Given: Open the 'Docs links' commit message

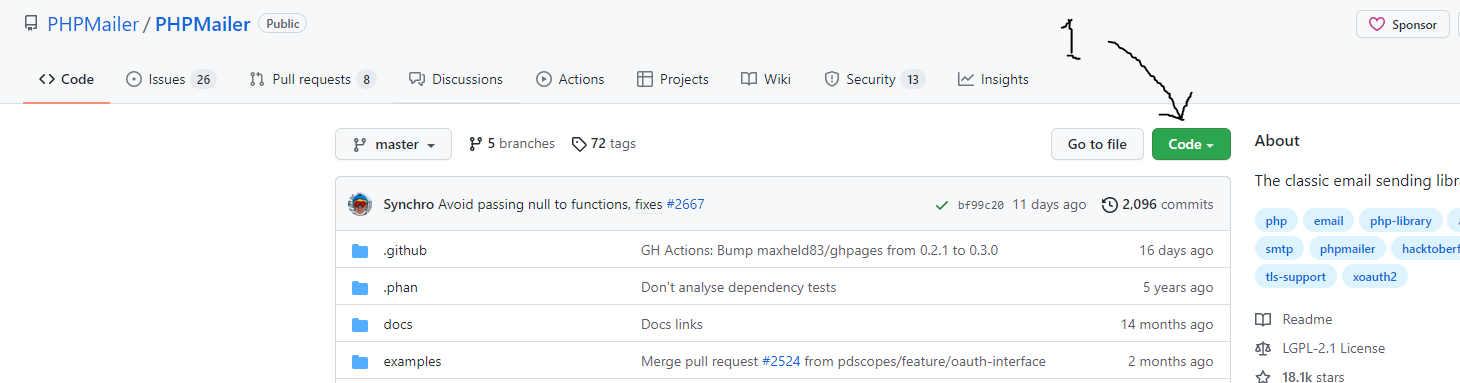Looking at the screenshot, I should (672, 324).
